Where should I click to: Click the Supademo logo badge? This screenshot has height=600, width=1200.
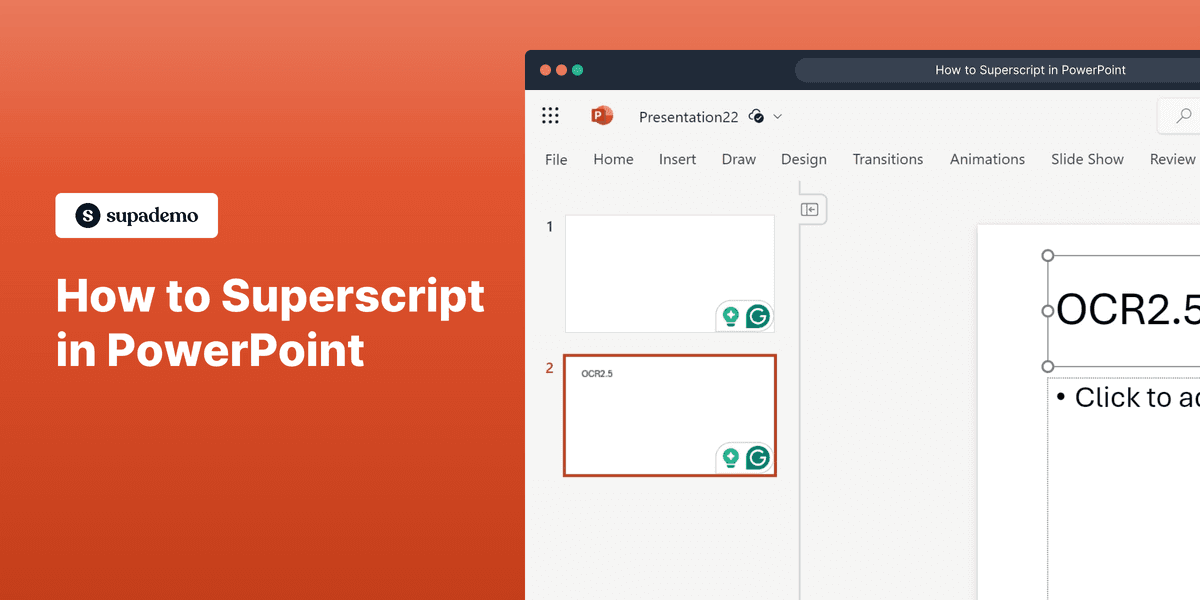(x=136, y=215)
